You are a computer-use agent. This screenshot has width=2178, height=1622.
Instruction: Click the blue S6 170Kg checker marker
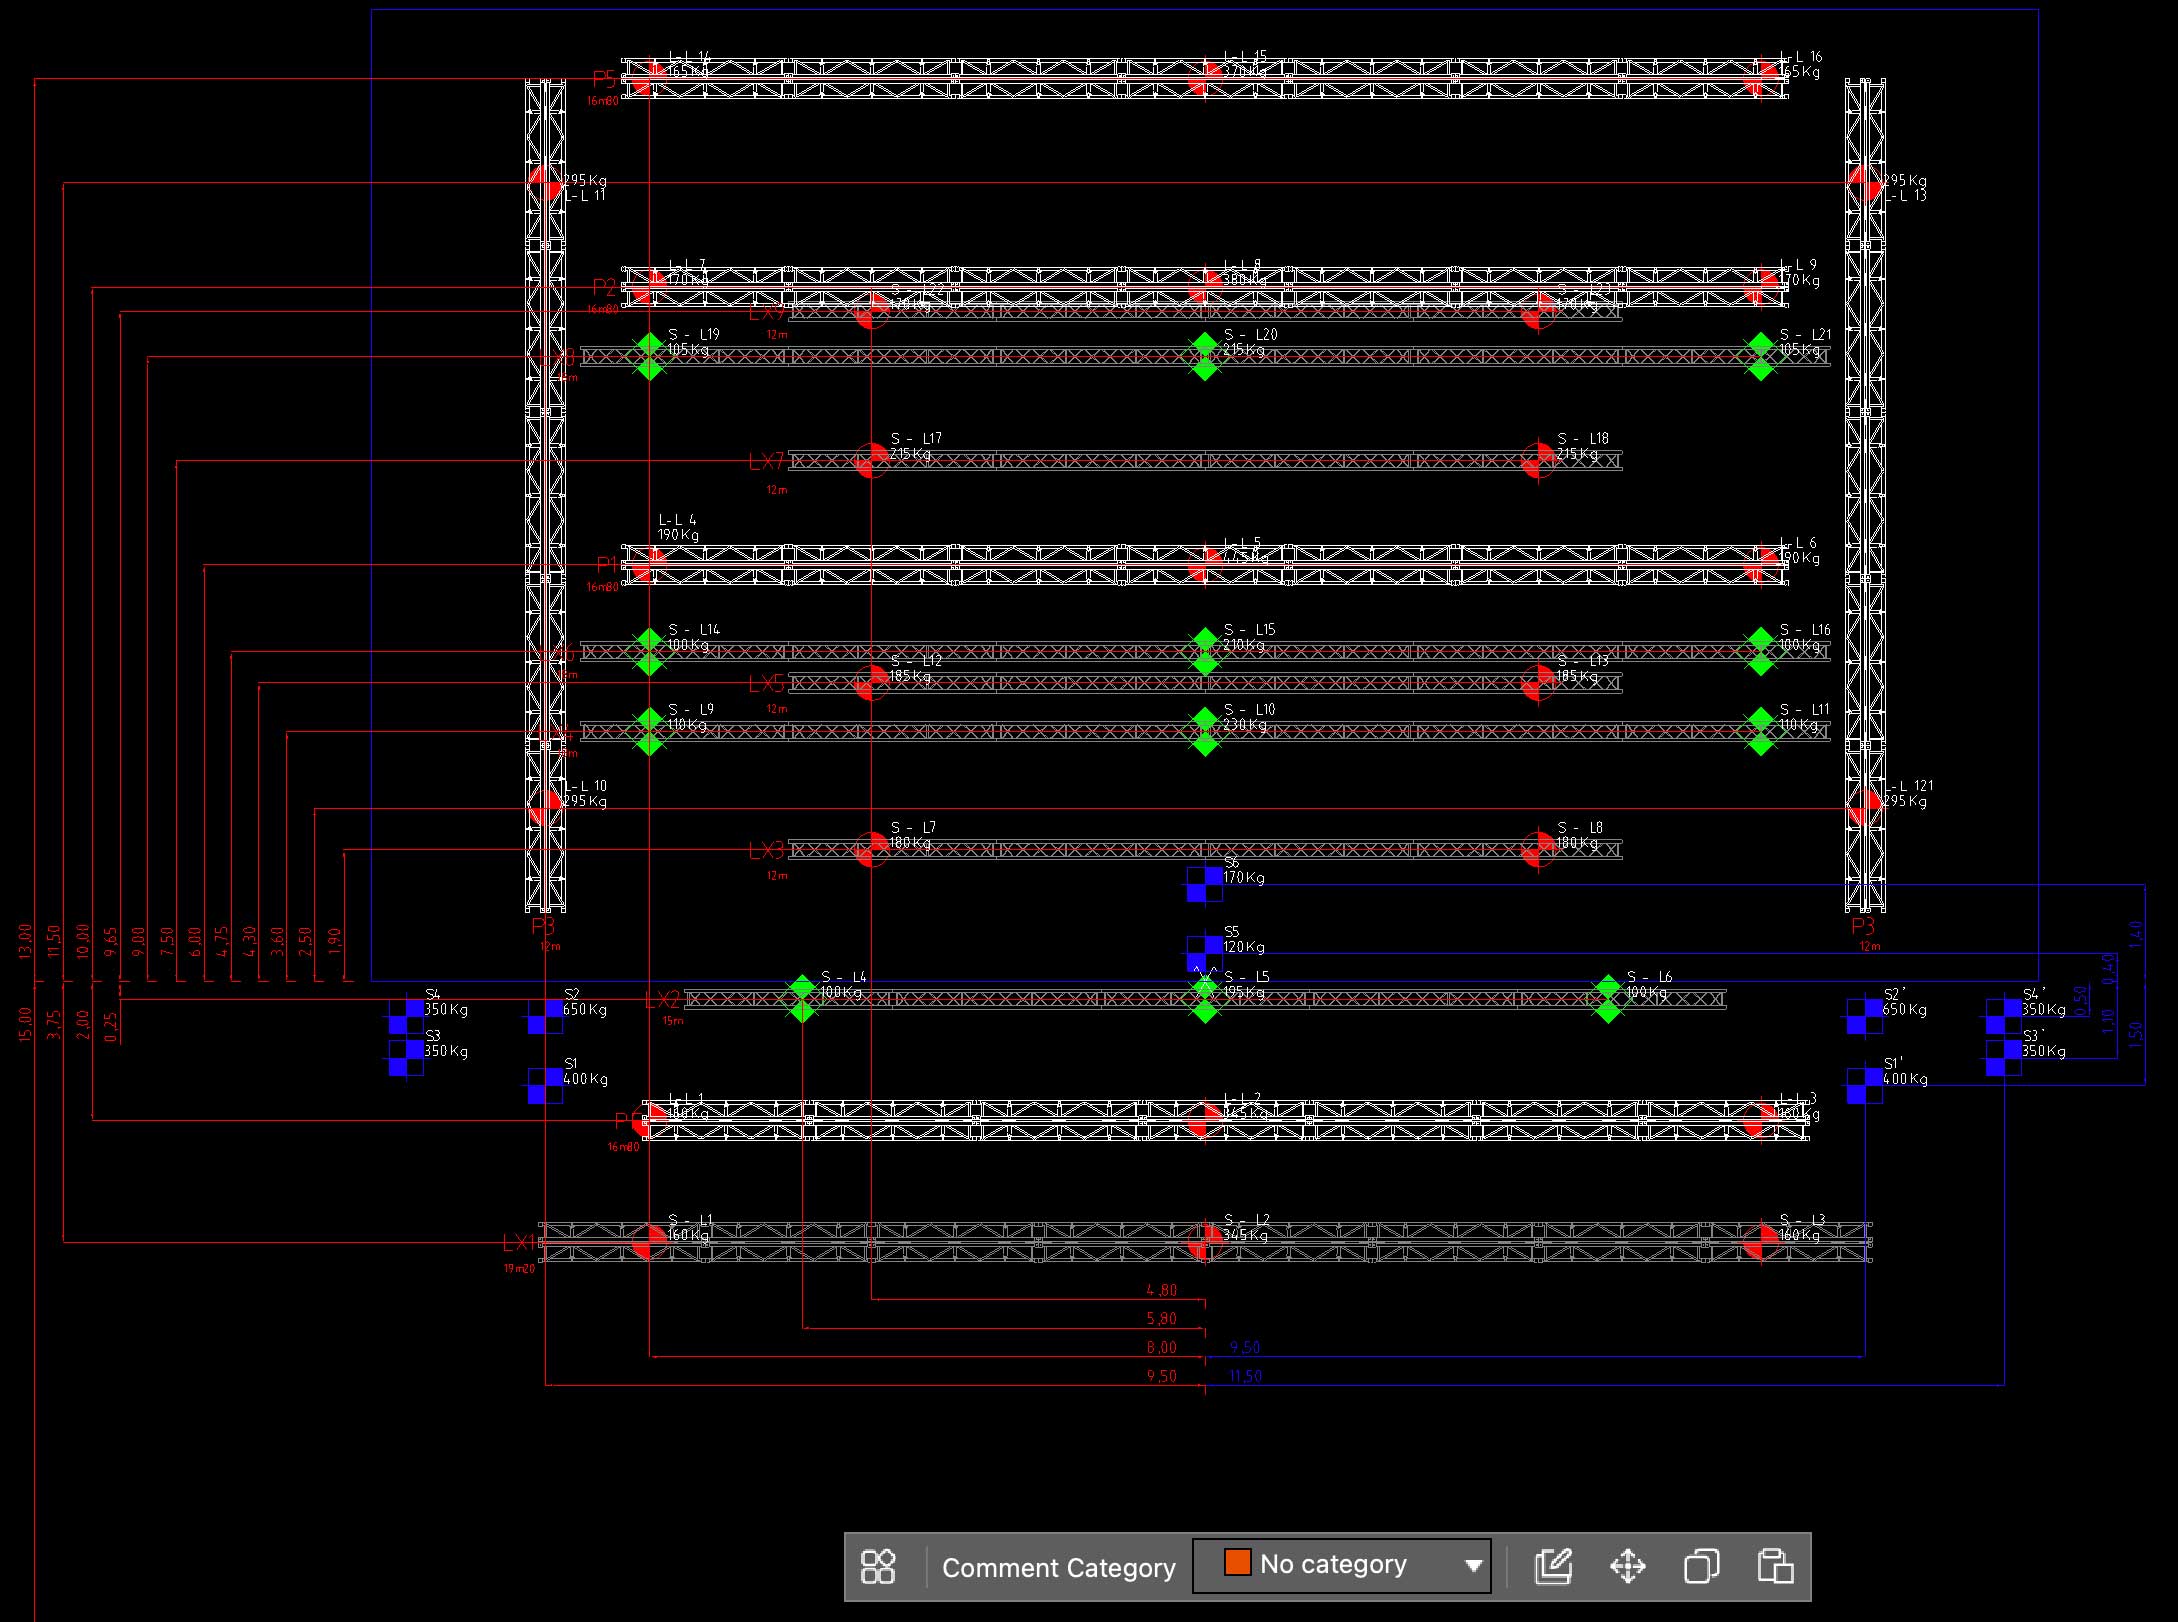tap(1204, 884)
